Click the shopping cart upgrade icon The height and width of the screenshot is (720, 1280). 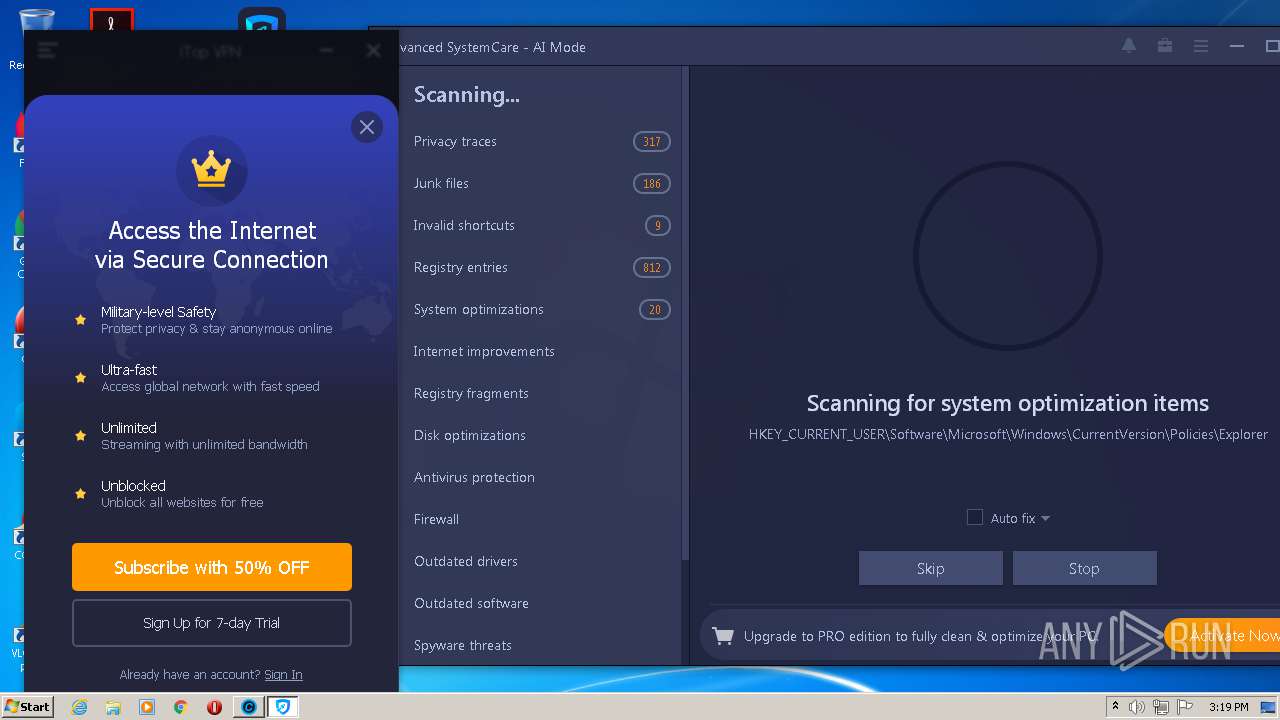pyautogui.click(x=723, y=636)
